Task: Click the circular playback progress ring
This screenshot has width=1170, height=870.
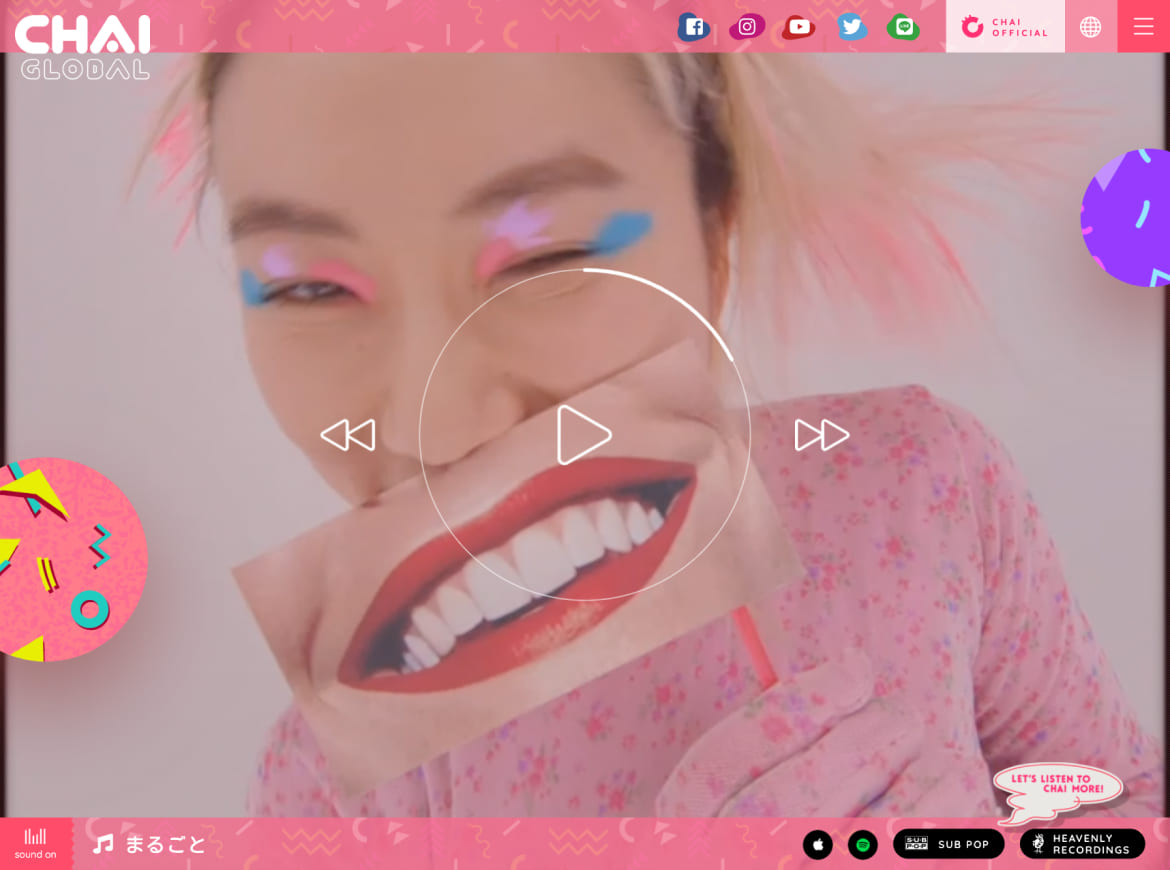Action: 585,434
